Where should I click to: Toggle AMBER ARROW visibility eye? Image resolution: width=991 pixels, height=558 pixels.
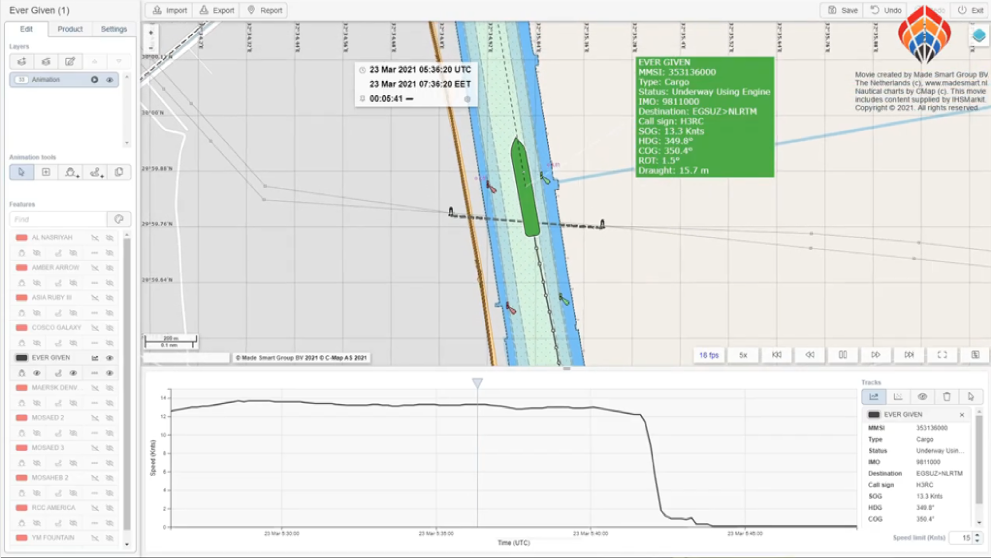[x=109, y=267]
